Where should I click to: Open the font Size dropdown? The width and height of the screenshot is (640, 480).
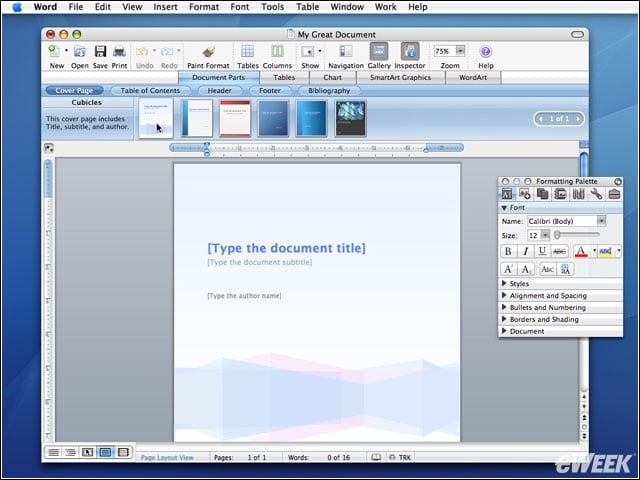coord(545,235)
